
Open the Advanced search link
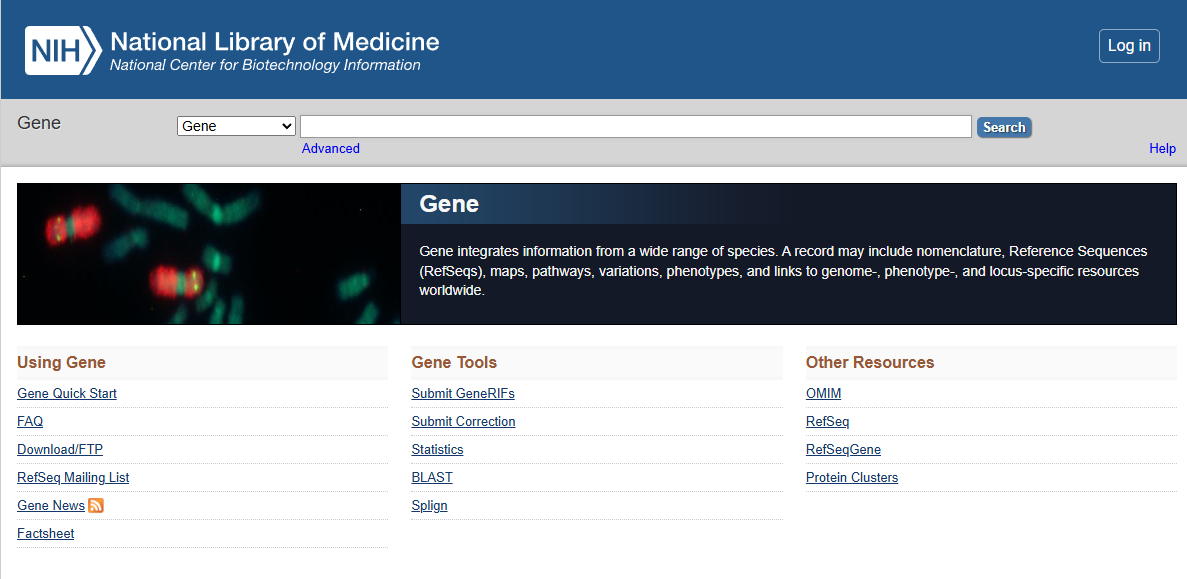331,148
